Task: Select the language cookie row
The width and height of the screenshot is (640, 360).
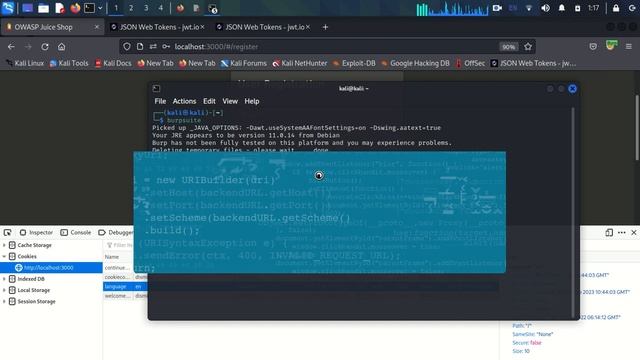Action: (x=125, y=287)
